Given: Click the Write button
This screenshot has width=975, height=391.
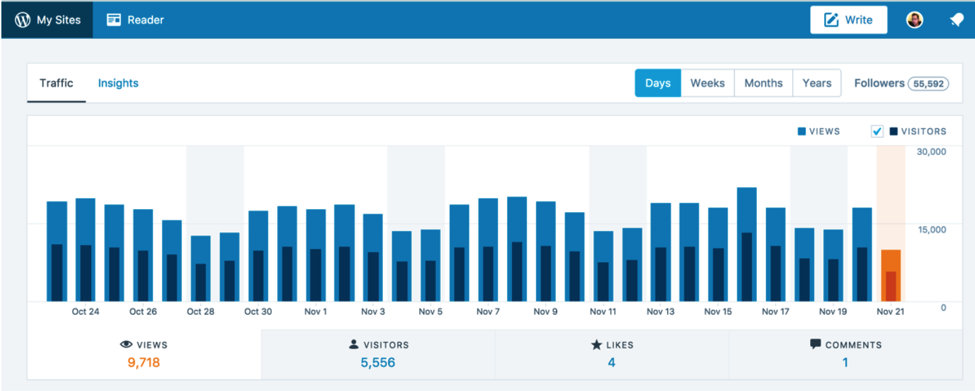Looking at the screenshot, I should point(848,20).
